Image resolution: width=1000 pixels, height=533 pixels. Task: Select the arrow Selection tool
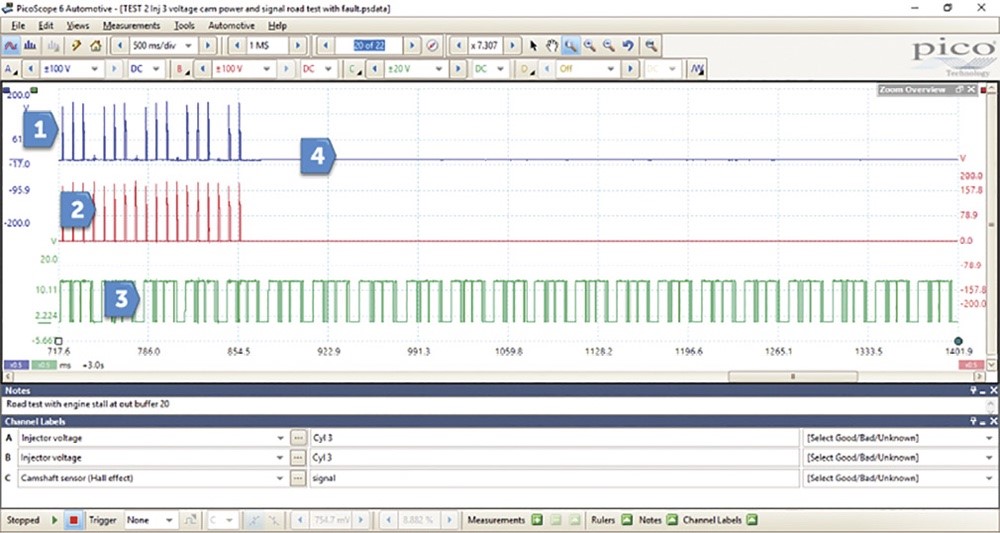(x=534, y=46)
